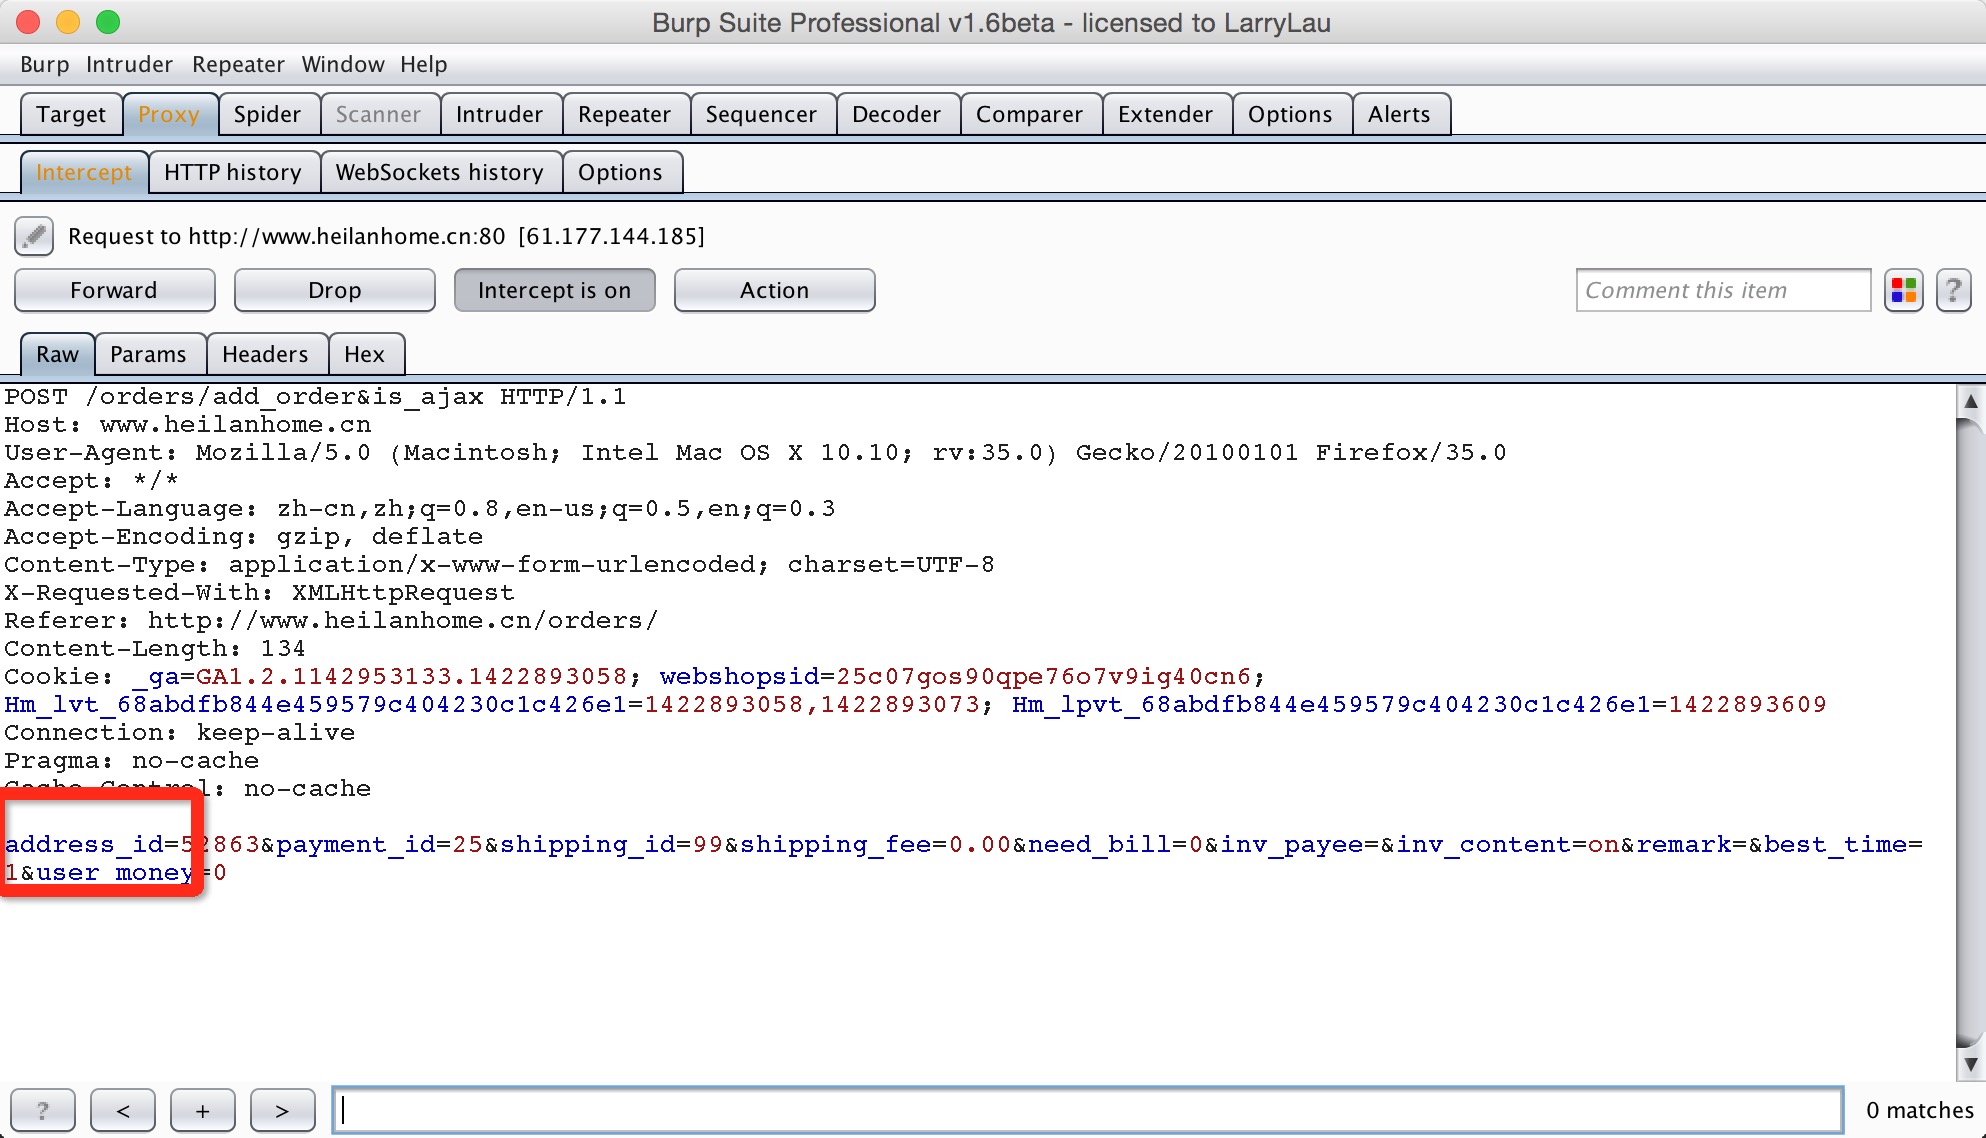
Task: Select the Raw view tab
Action: (57, 354)
